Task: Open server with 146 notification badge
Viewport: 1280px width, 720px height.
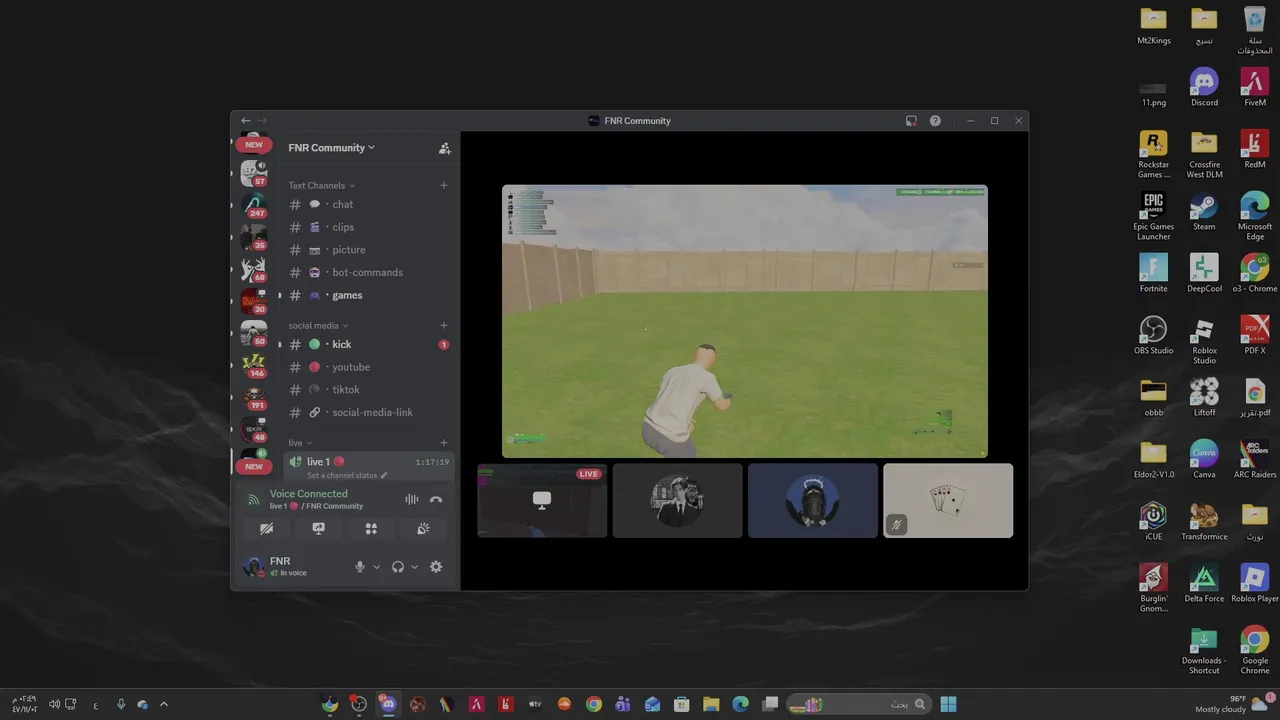Action: pos(254,366)
